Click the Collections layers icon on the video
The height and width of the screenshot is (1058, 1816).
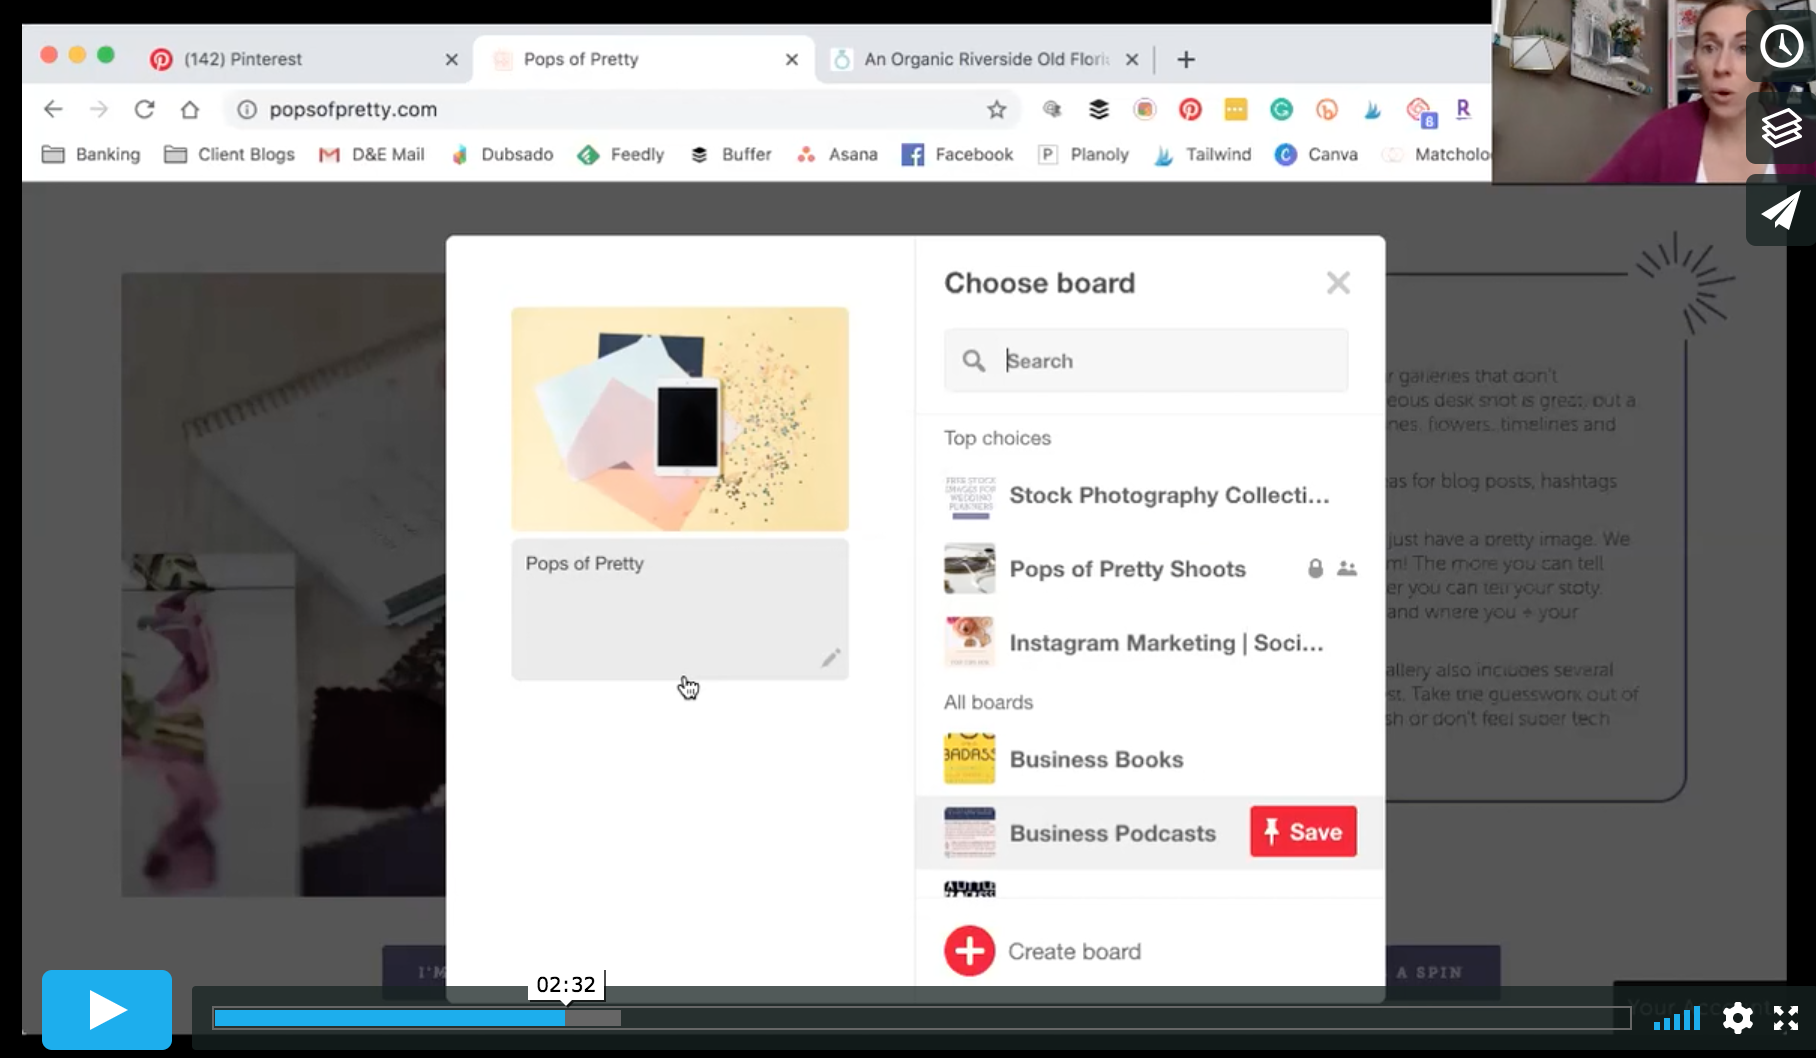1781,128
